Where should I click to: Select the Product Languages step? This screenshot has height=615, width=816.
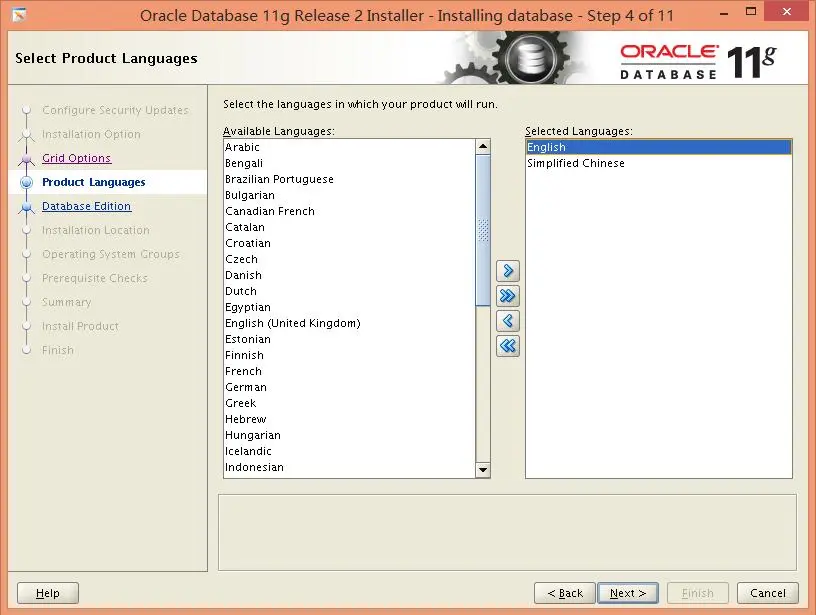(x=94, y=182)
